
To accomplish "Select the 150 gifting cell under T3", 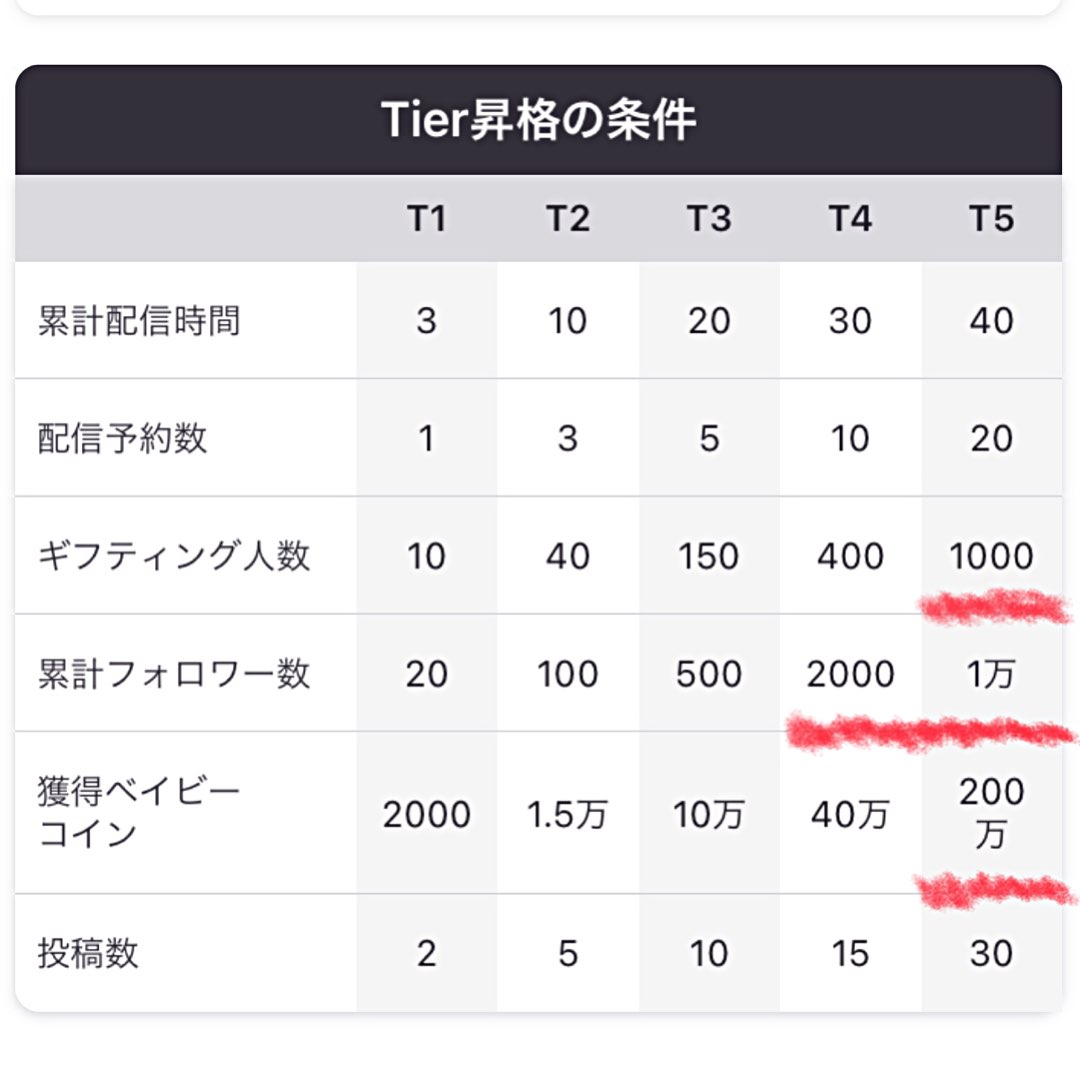I will (x=709, y=556).
